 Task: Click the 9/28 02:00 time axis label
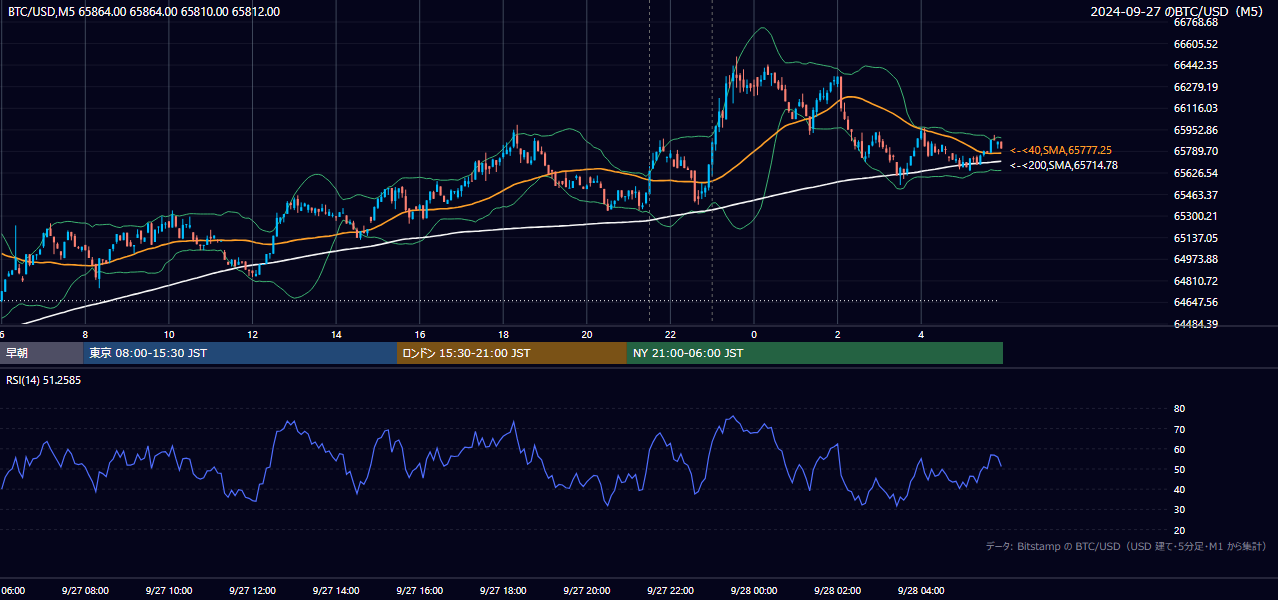(837, 591)
